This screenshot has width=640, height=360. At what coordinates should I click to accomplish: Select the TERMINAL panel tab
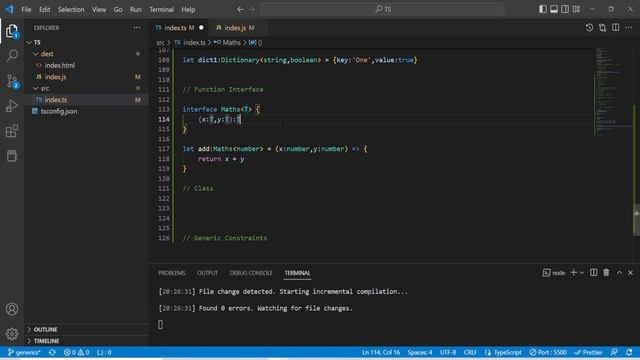click(297, 273)
